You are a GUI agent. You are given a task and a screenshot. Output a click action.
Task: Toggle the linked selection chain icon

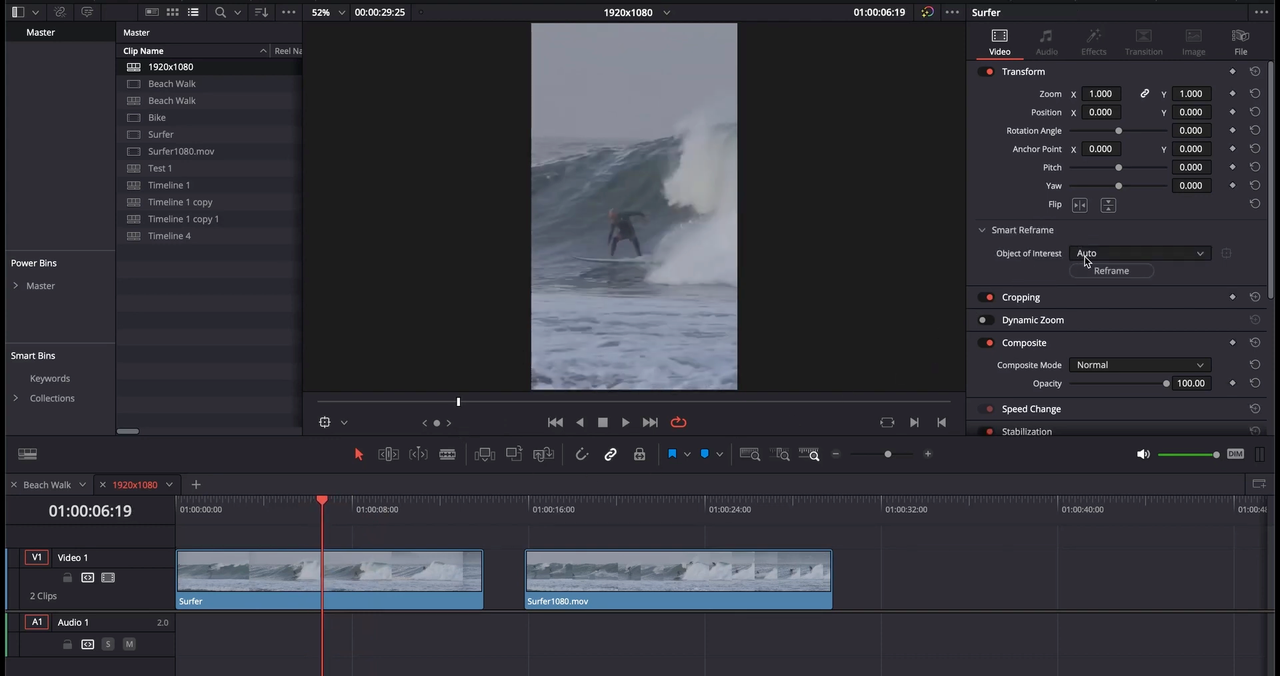(x=610, y=454)
